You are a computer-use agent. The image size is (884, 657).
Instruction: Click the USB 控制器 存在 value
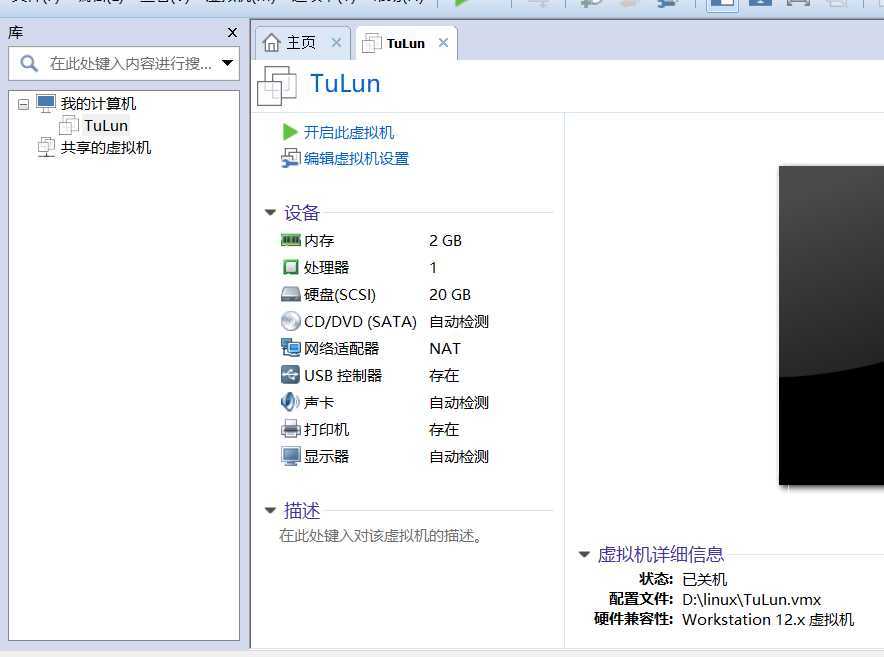tap(444, 376)
